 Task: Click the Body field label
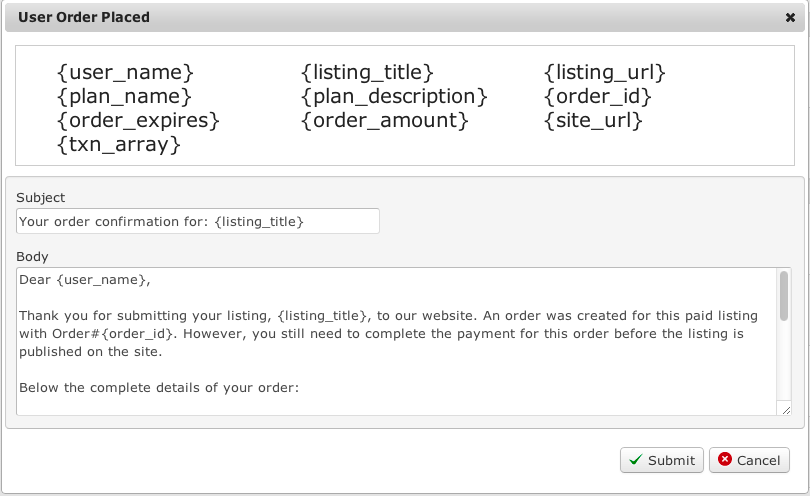32,257
